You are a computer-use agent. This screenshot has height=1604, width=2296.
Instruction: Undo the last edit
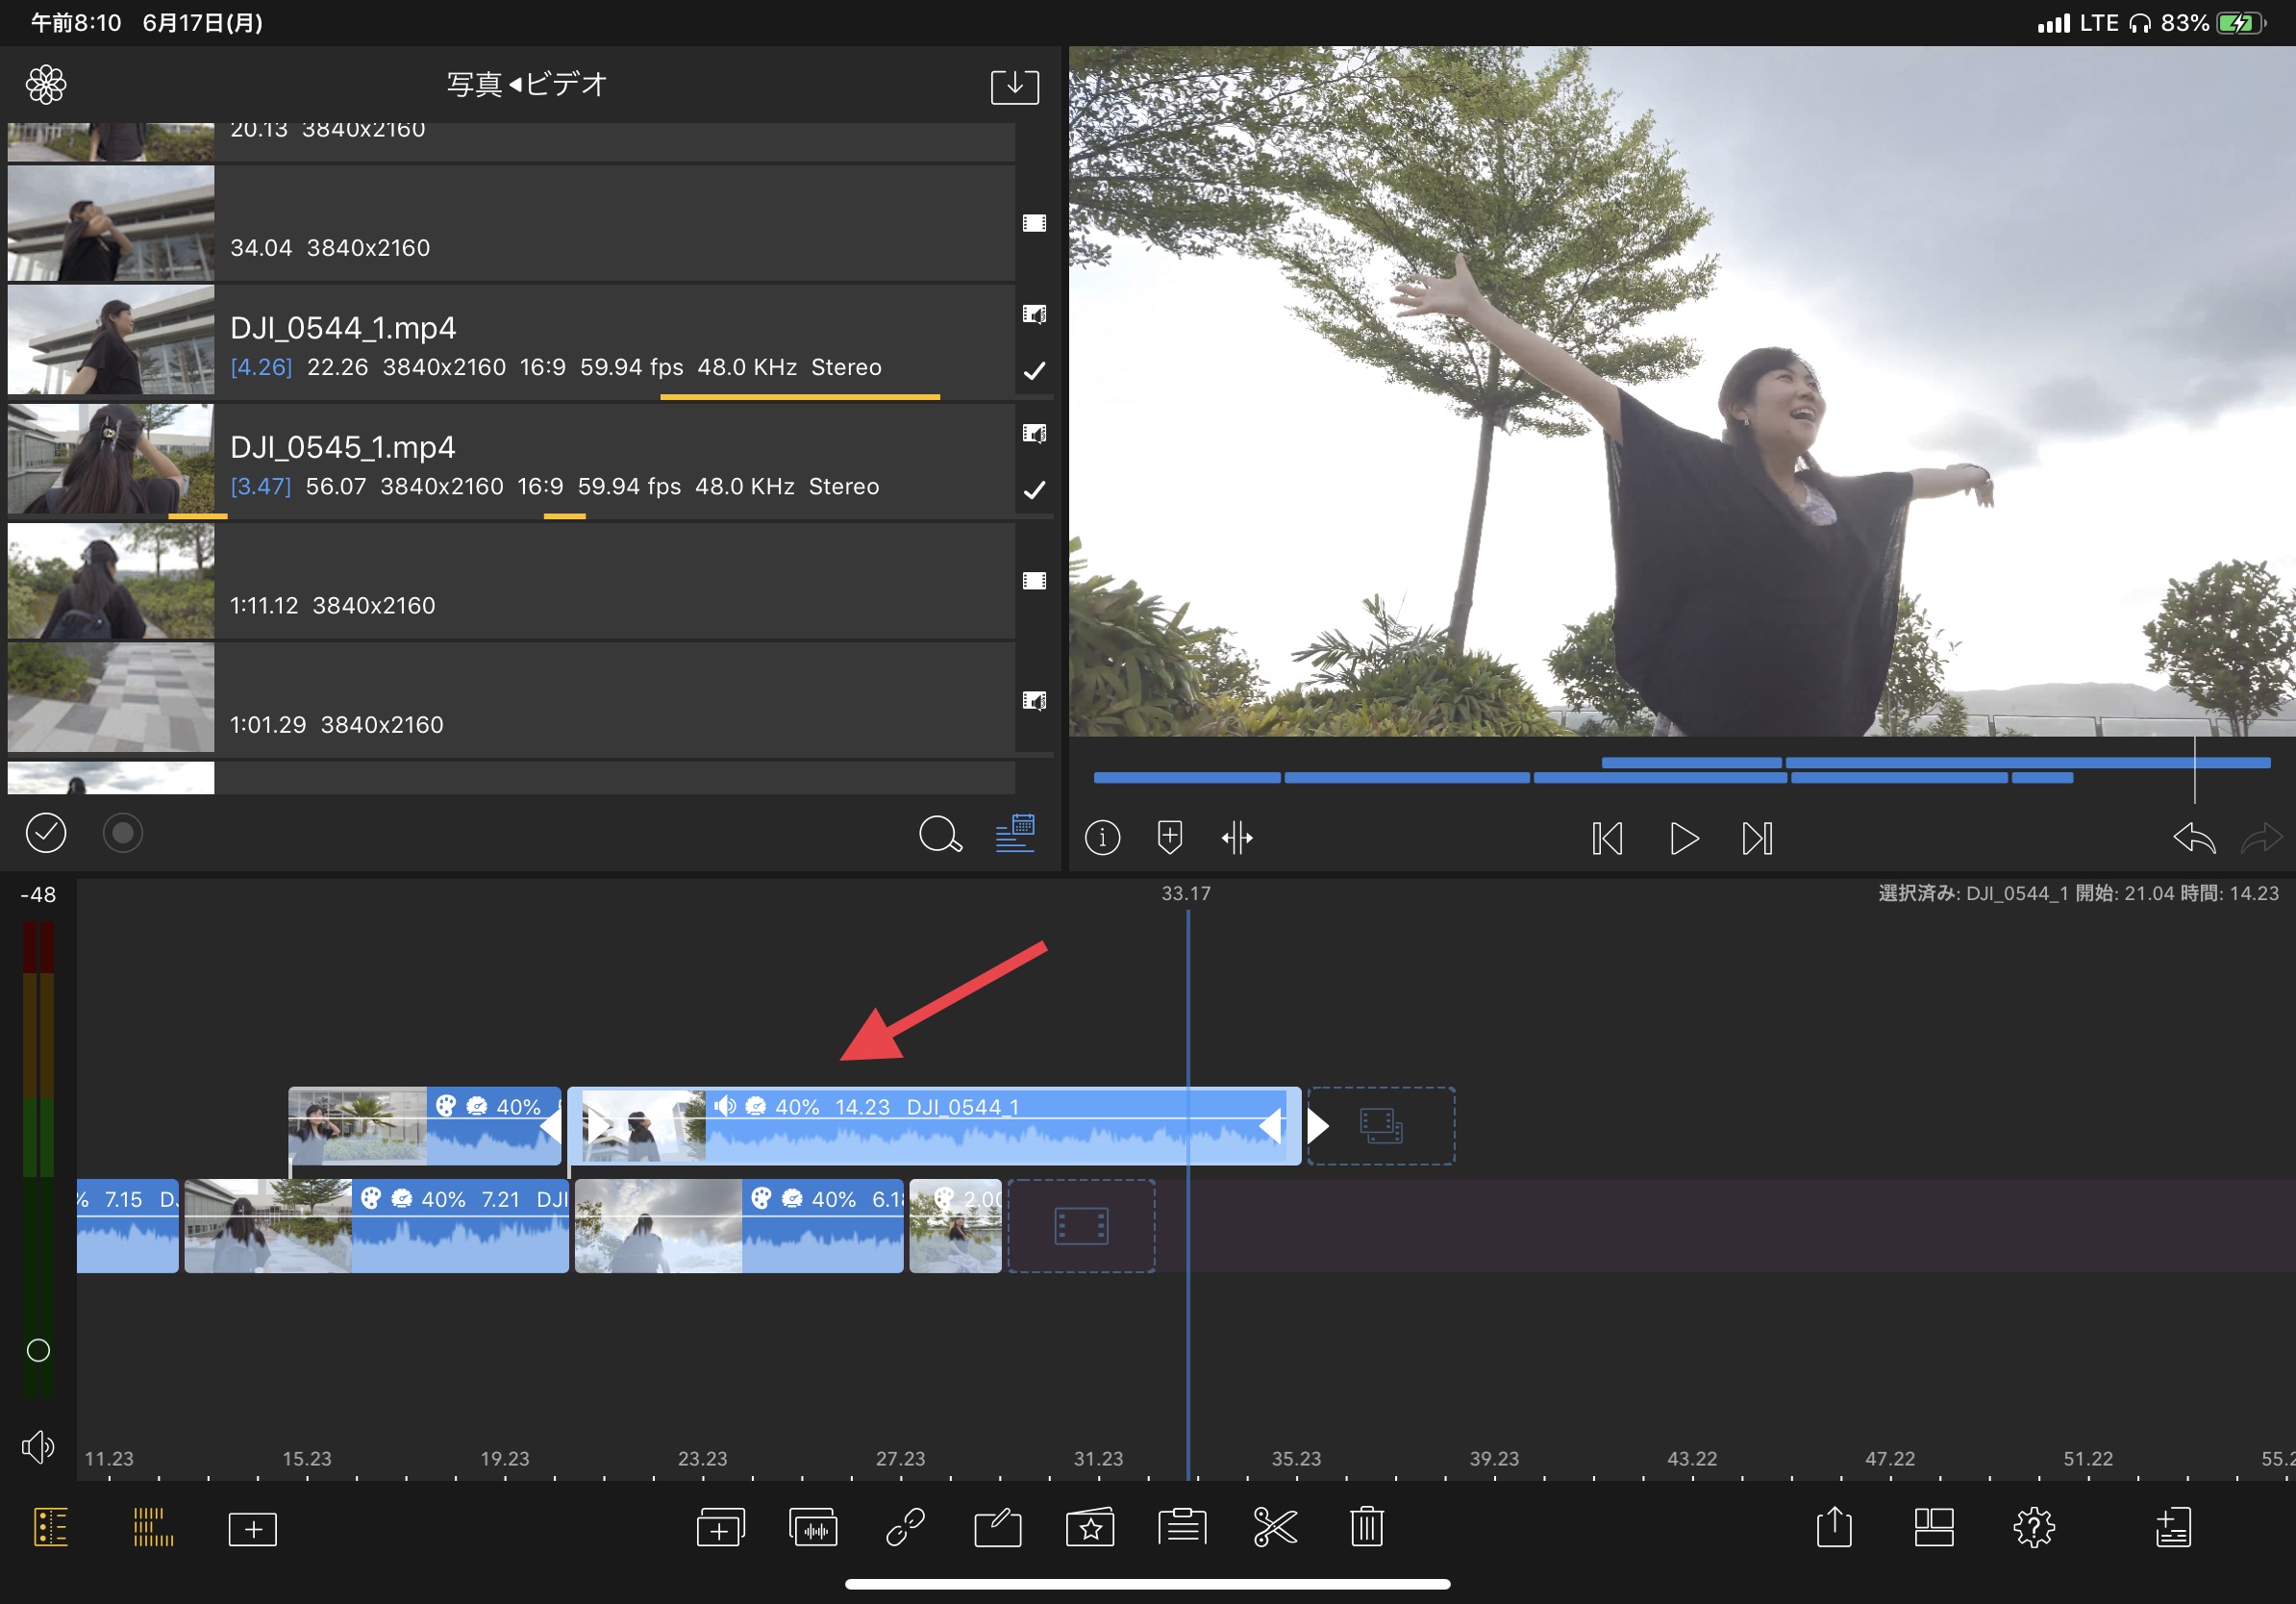click(x=2194, y=837)
